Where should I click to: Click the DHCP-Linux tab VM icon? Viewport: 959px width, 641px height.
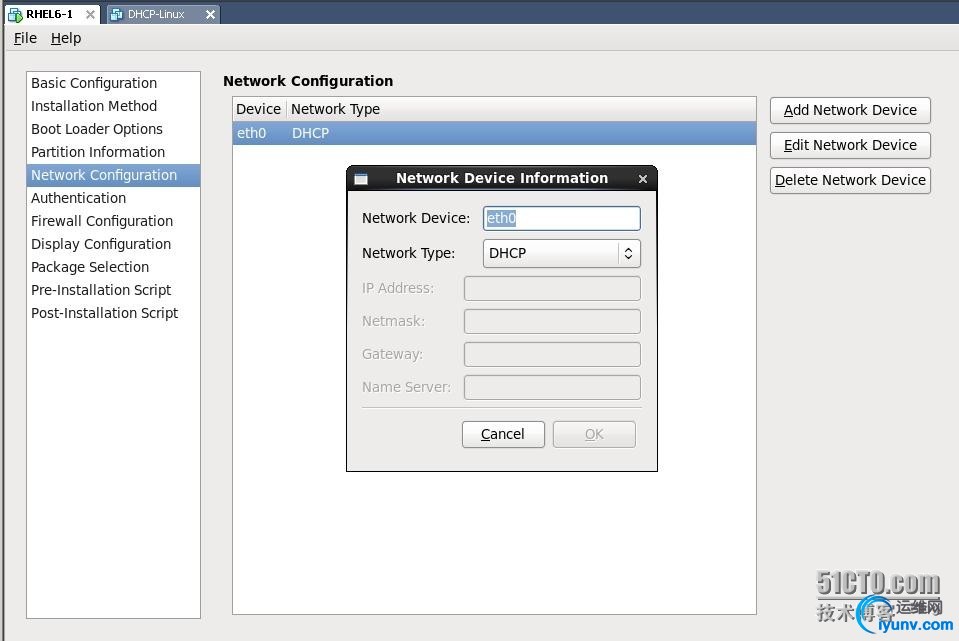pos(116,14)
